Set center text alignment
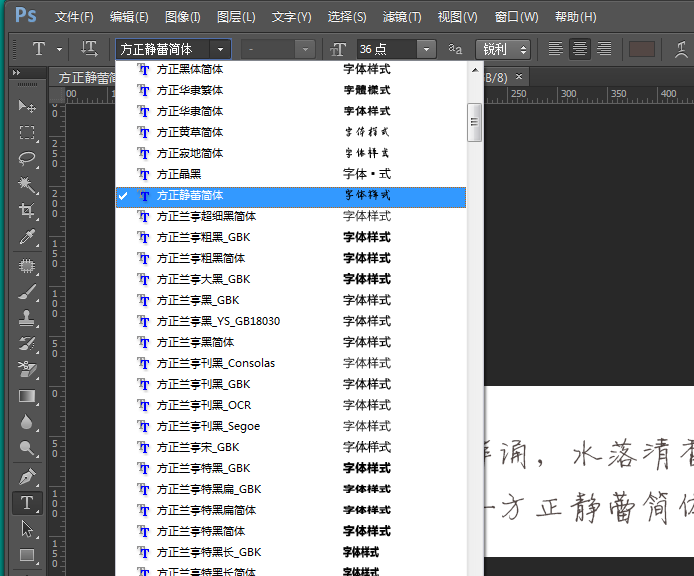694x576 pixels. (580, 49)
